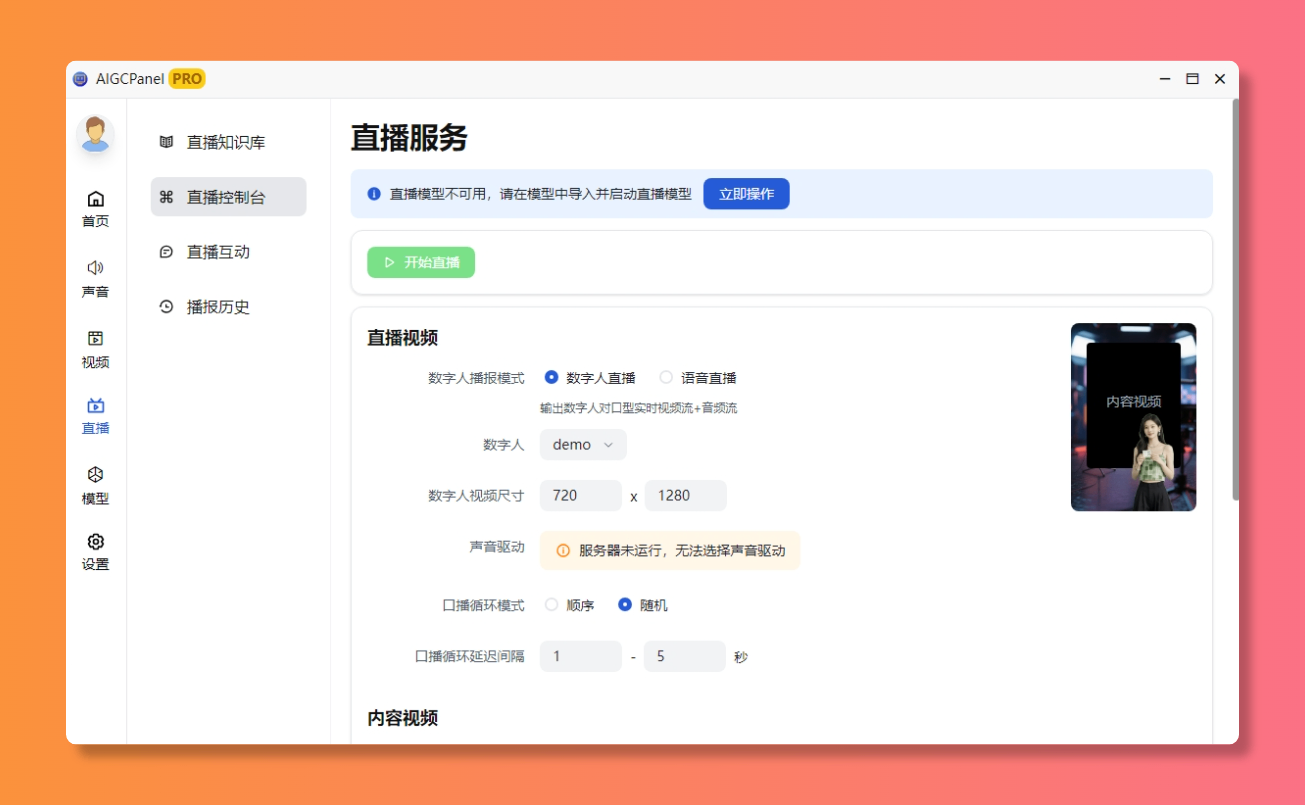Choose 顺序 loop mode radio button
This screenshot has width=1305, height=805.
[551, 605]
